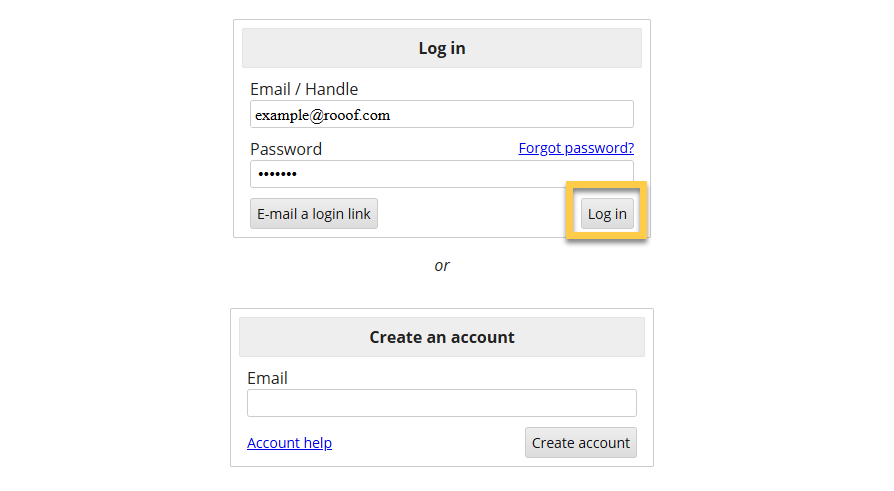Image resolution: width=894 pixels, height=491 pixels.
Task: Click empty end of the Password field
Action: coord(456,174)
